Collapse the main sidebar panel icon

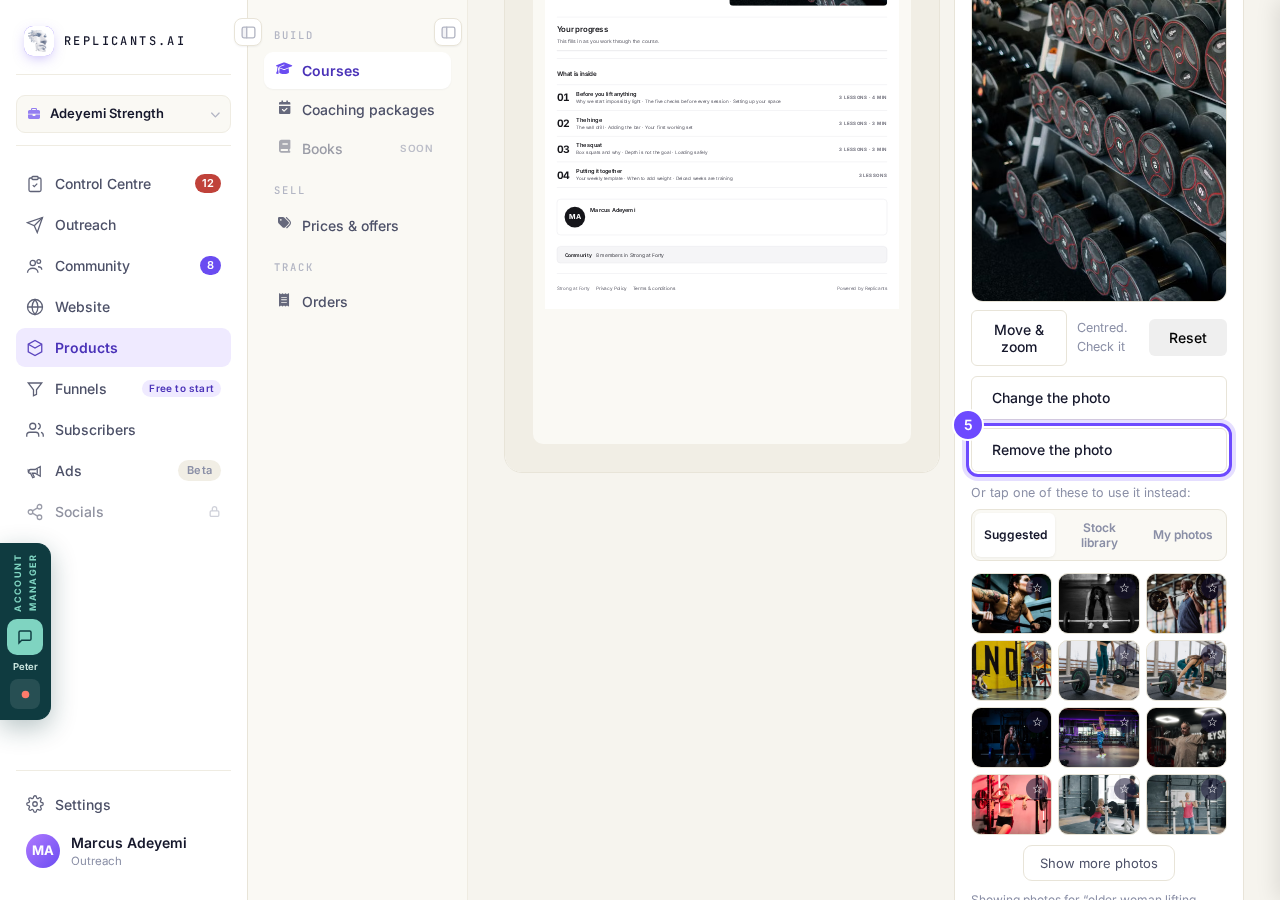coord(248,32)
